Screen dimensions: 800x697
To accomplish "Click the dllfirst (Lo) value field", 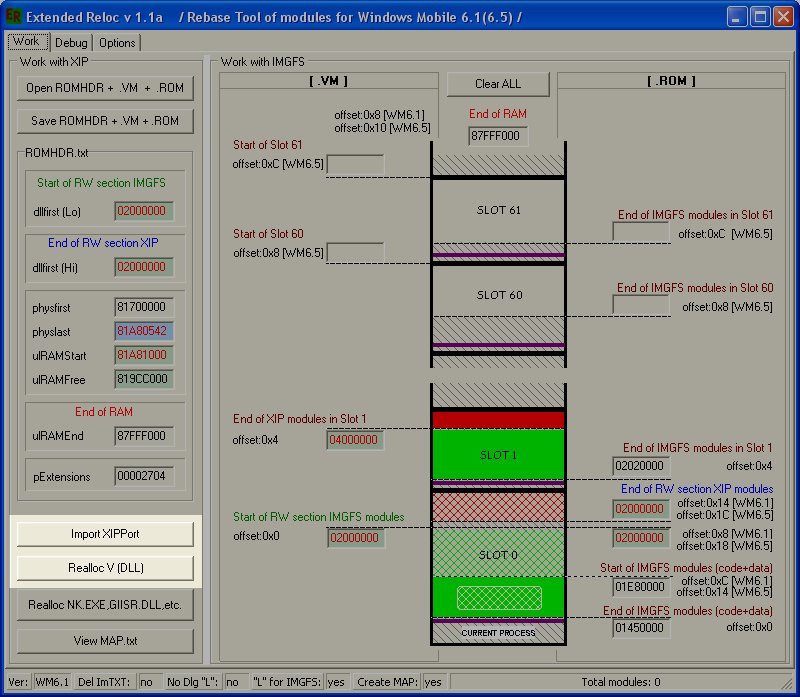I will coord(144,211).
